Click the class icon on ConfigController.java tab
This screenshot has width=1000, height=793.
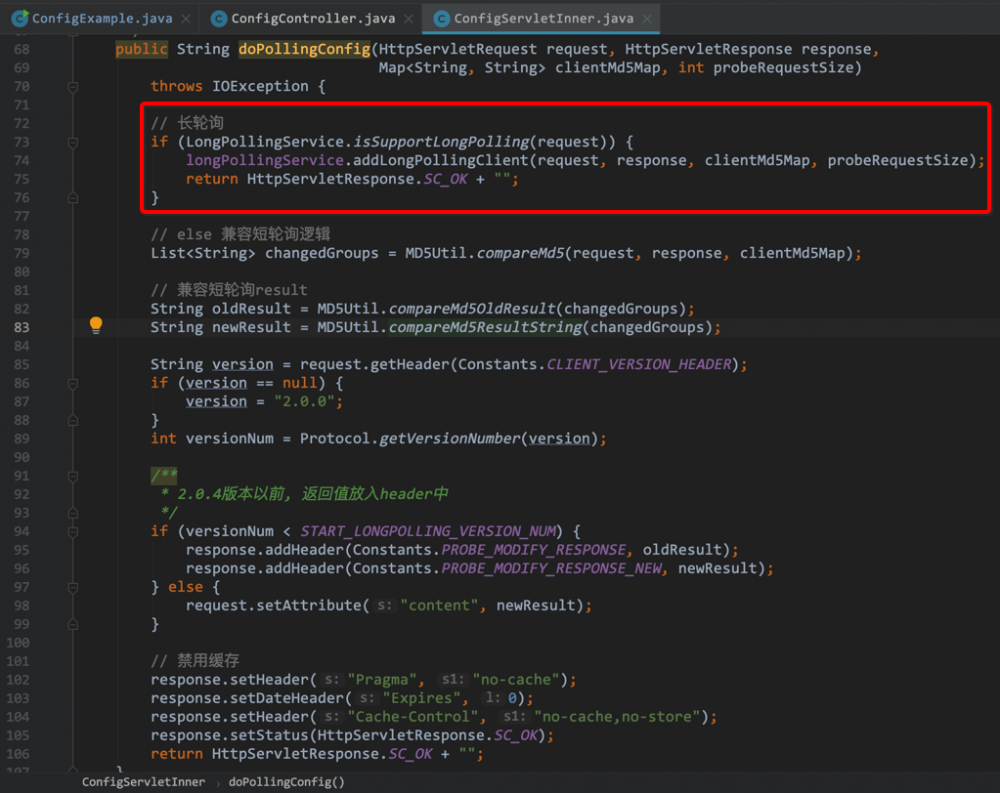[x=219, y=19]
